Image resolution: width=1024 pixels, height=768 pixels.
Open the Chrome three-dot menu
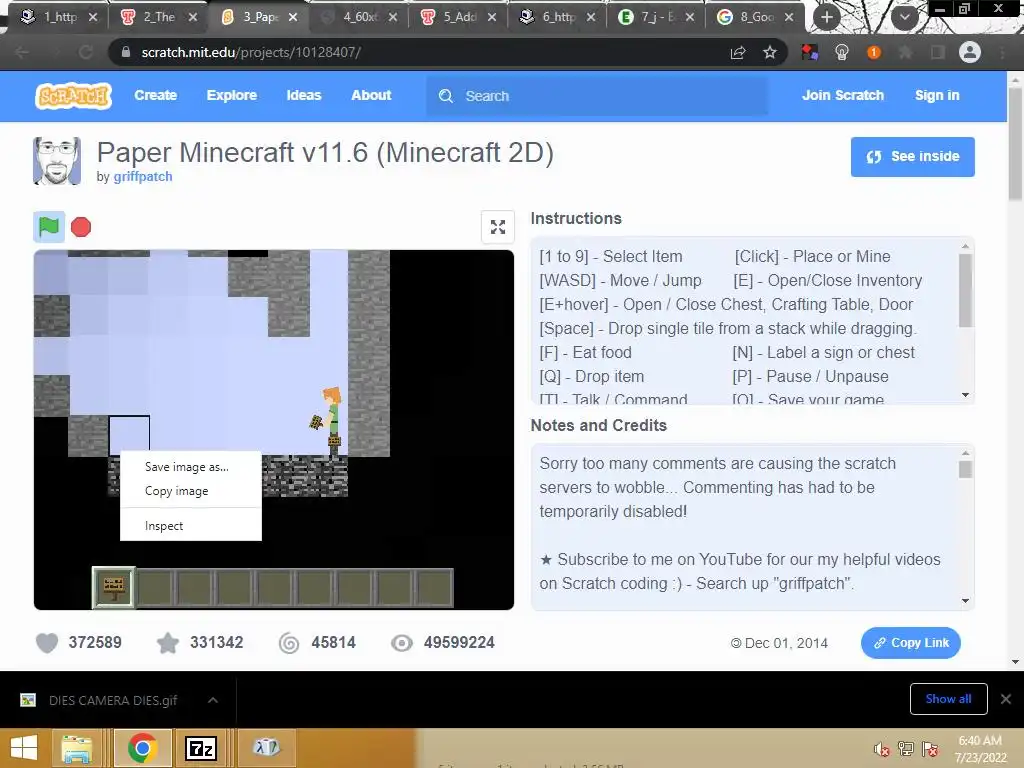[x=1002, y=52]
